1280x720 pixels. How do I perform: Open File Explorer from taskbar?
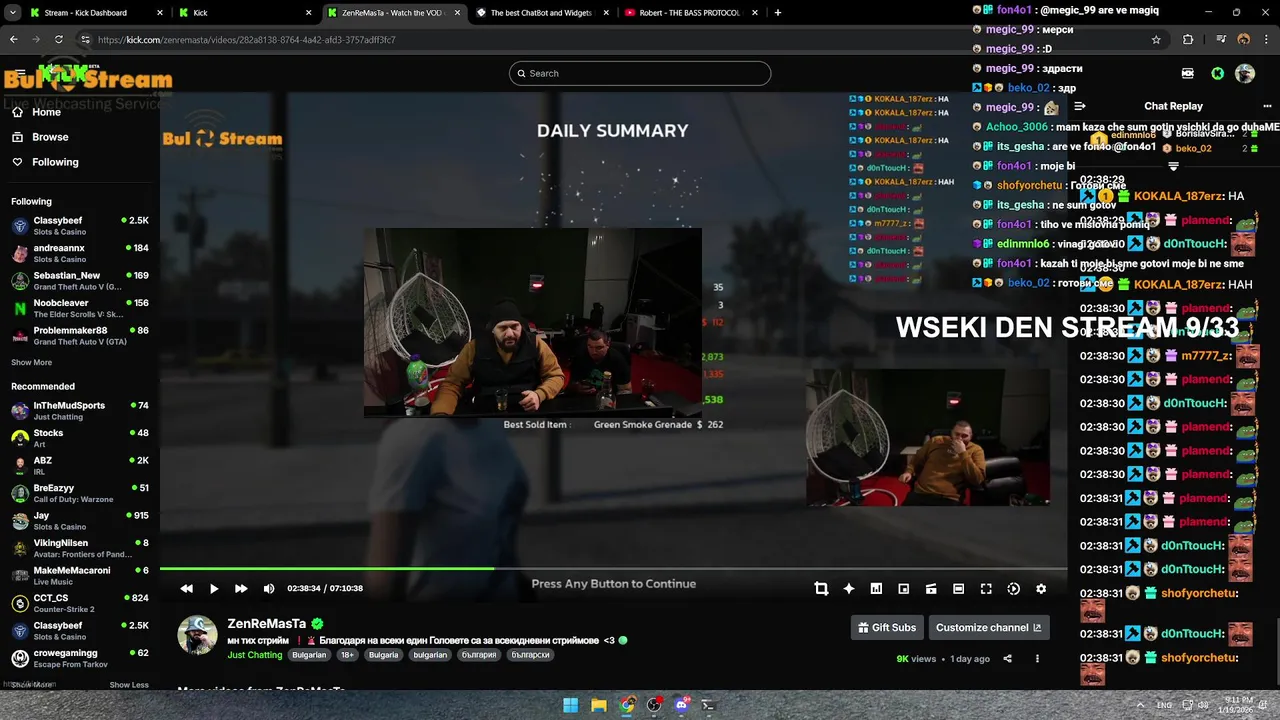[x=598, y=705]
